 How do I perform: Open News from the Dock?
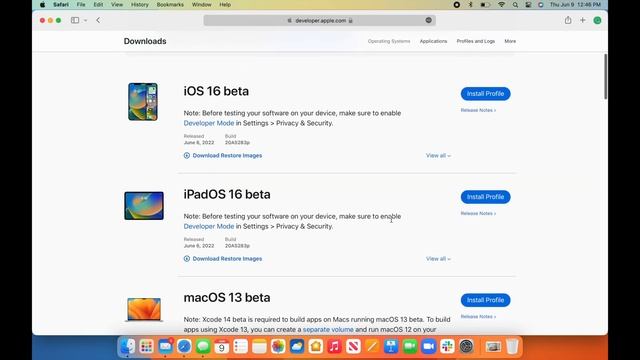tap(353, 347)
